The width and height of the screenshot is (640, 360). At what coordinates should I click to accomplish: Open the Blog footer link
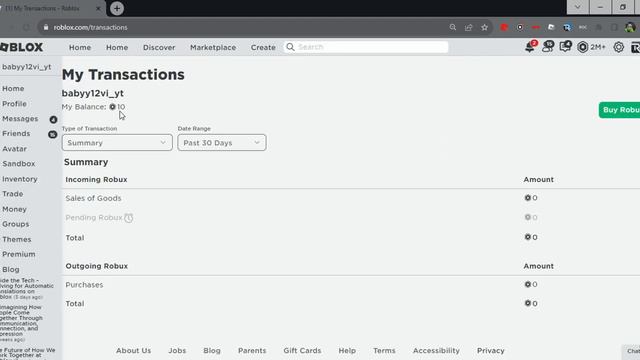[212, 351]
